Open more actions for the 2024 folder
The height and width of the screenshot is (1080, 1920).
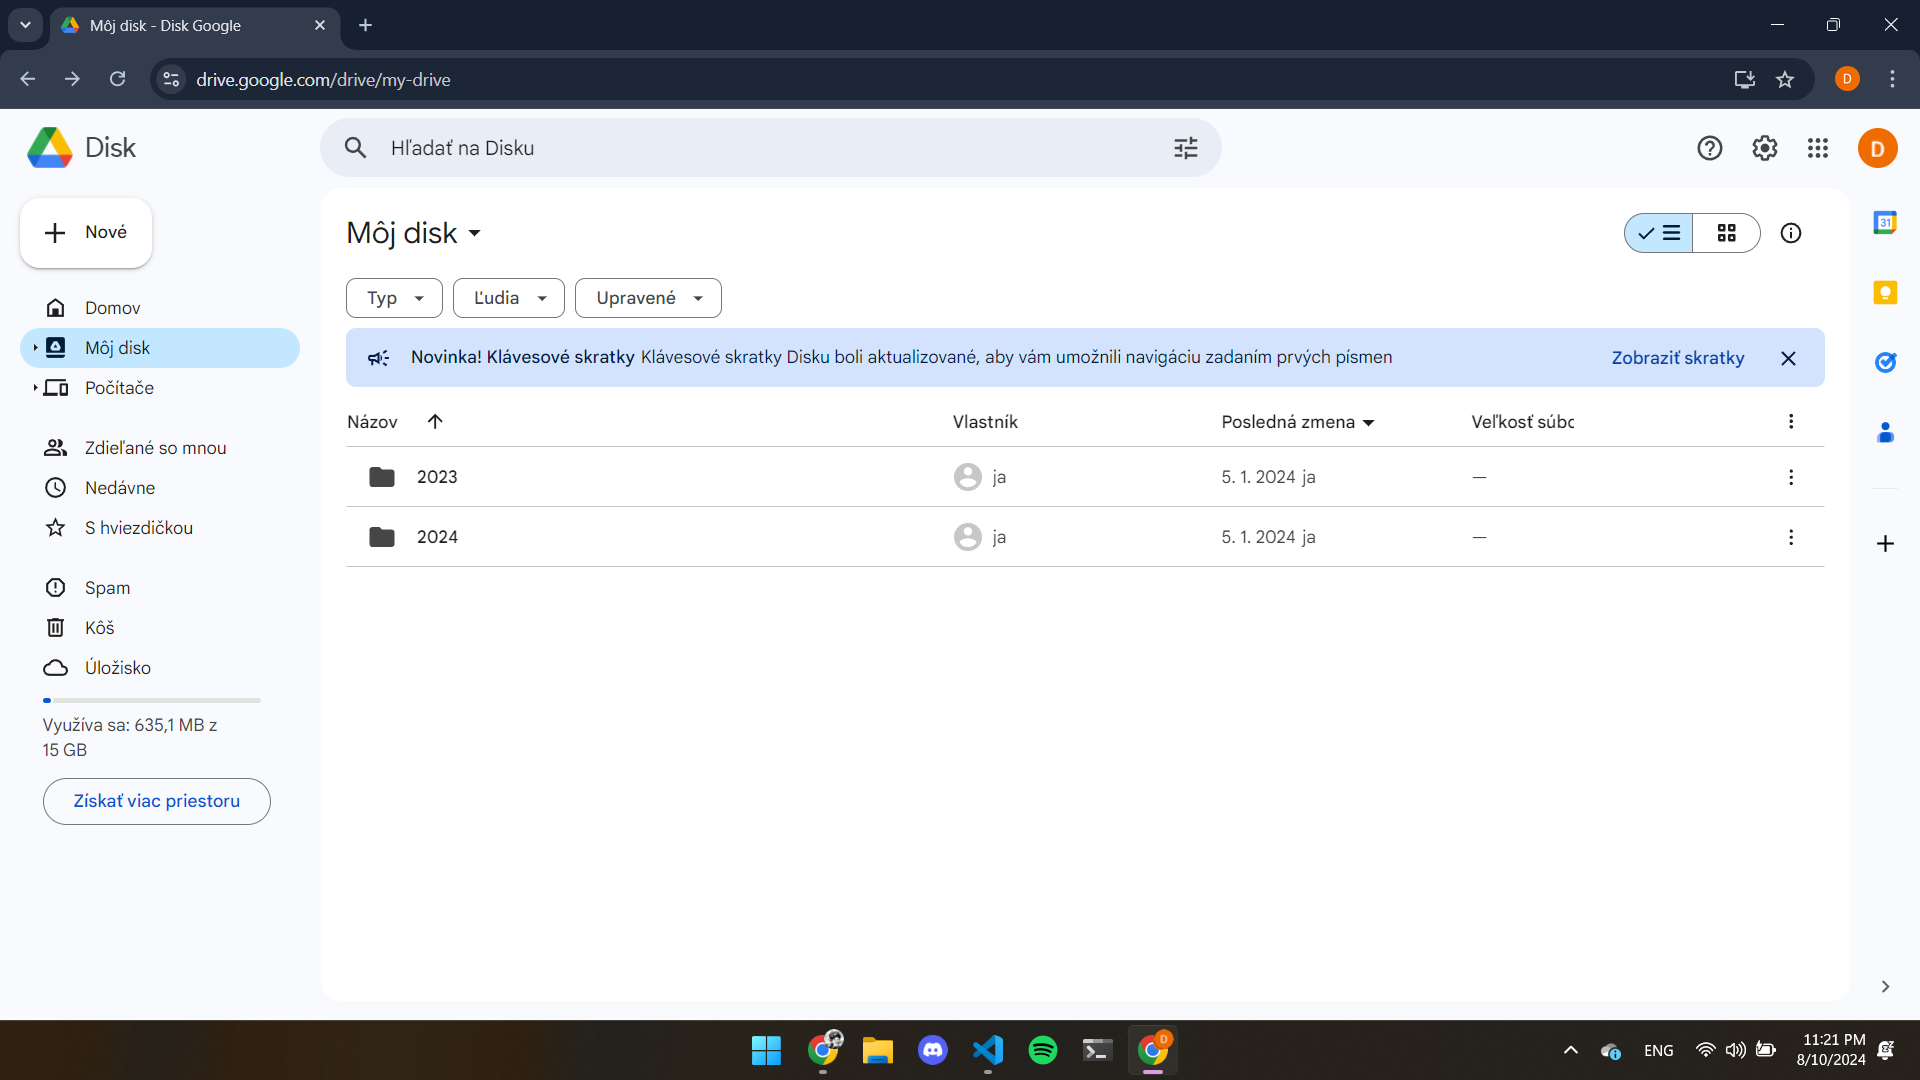click(x=1790, y=537)
